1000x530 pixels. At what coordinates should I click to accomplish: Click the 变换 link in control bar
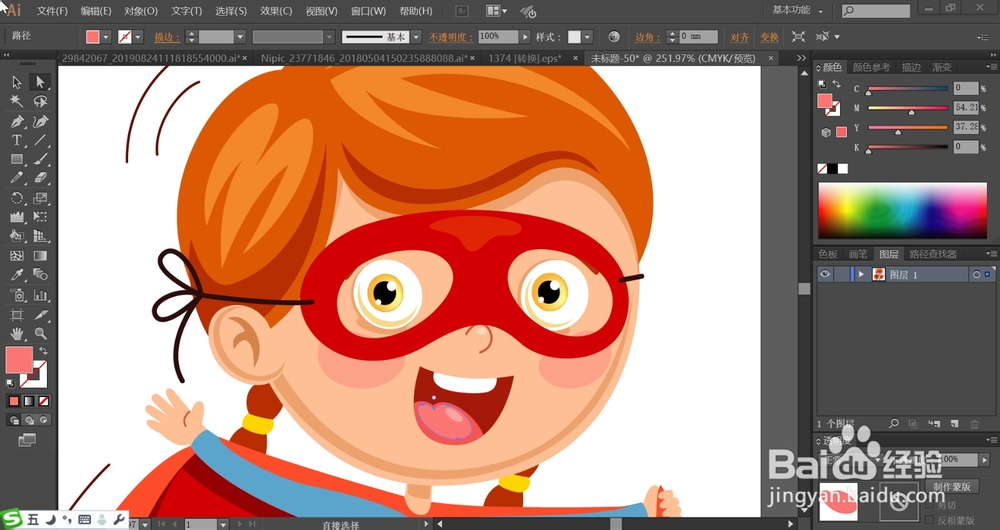pos(770,37)
